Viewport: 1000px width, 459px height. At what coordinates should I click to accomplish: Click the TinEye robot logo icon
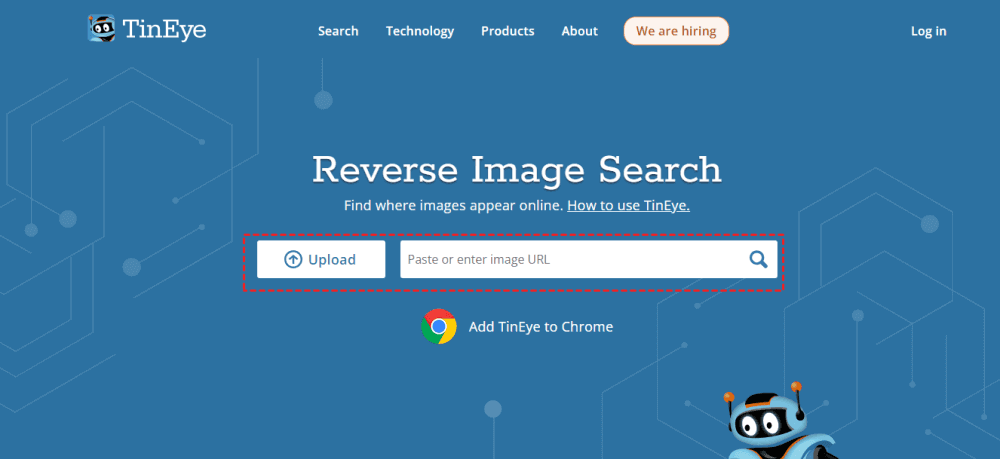[x=101, y=29]
